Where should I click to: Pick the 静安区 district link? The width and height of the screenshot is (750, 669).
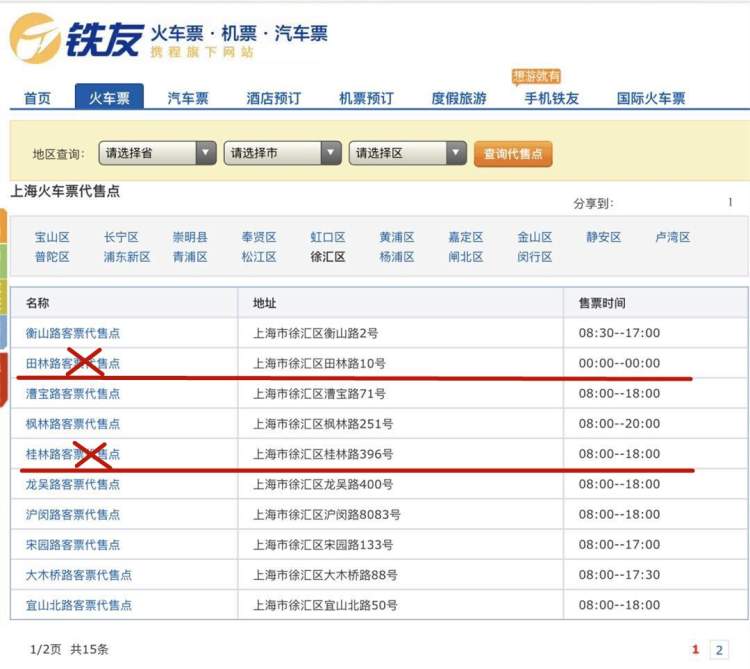click(603, 237)
